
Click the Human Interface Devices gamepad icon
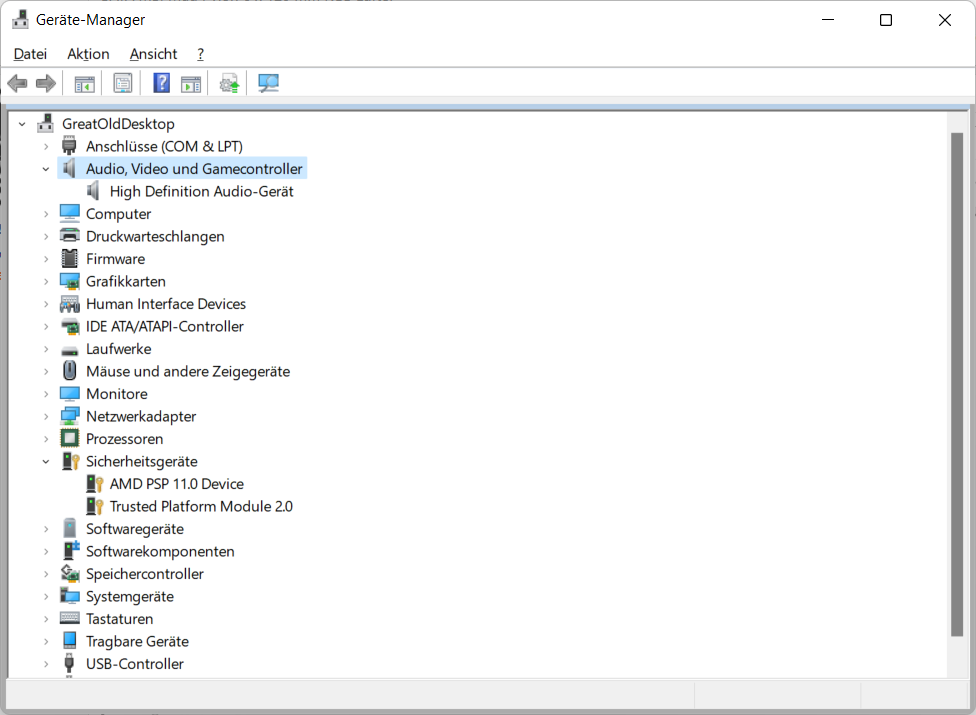[x=70, y=304]
